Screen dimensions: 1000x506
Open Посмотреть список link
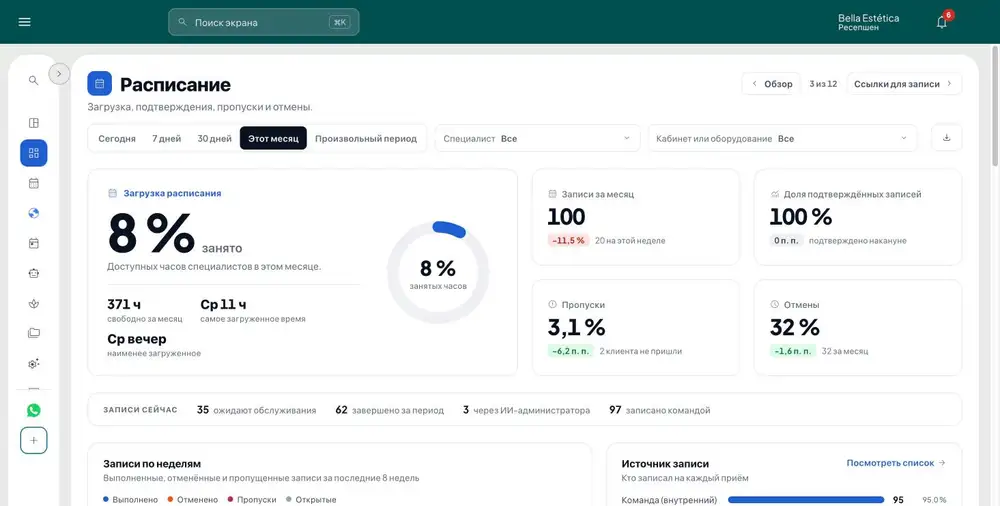(896, 463)
